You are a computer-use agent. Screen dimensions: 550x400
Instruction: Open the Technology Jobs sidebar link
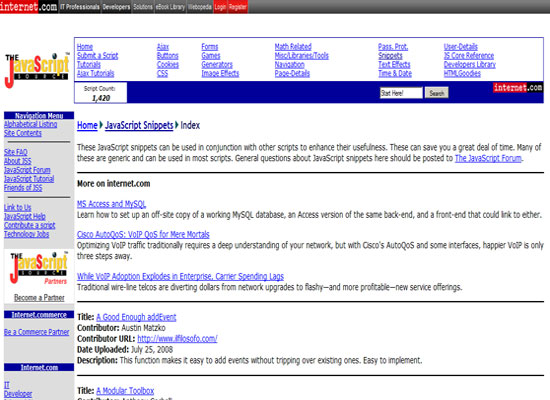pyautogui.click(x=26, y=234)
